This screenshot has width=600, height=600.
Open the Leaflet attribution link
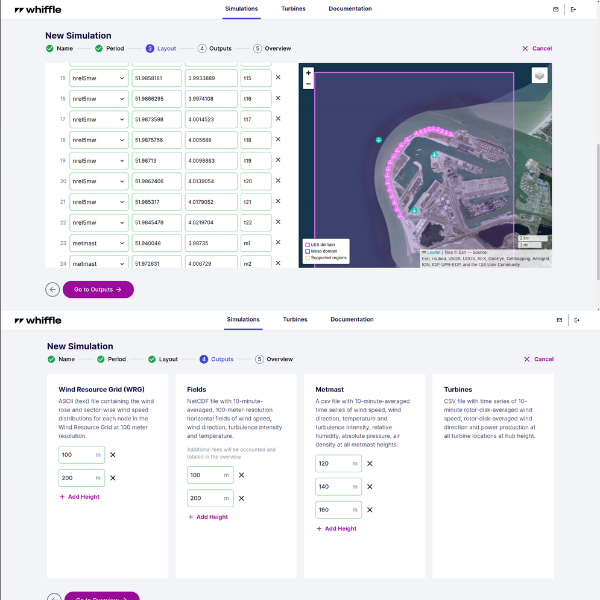[x=434, y=253]
